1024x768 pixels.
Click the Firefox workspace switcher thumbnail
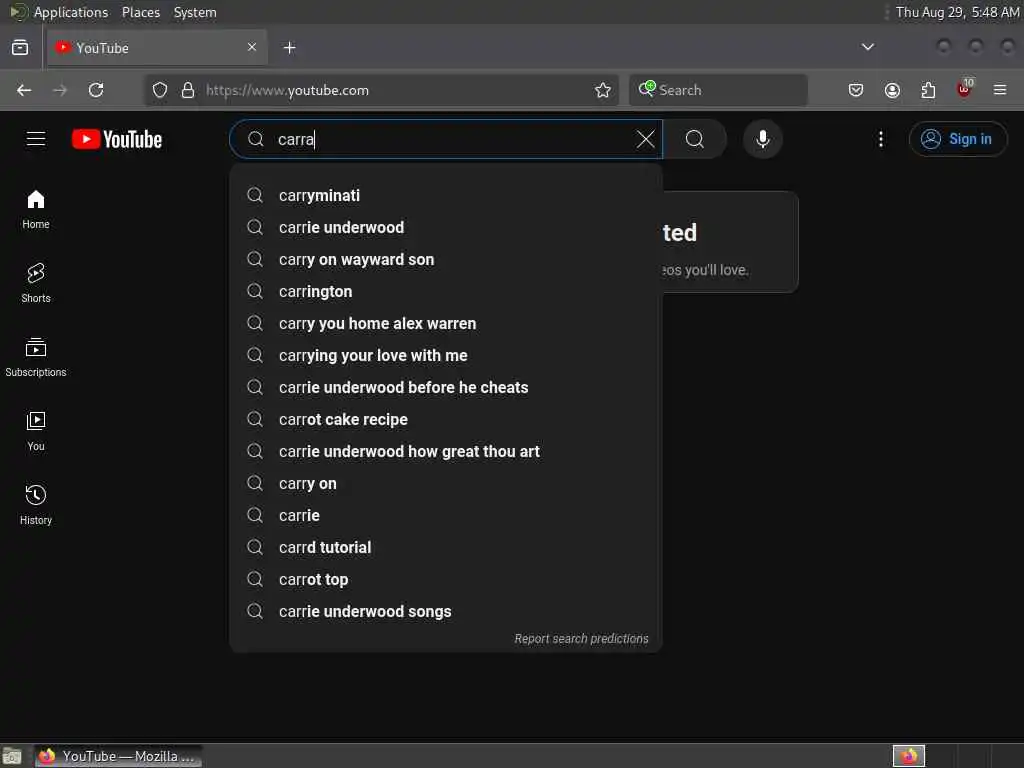(908, 756)
